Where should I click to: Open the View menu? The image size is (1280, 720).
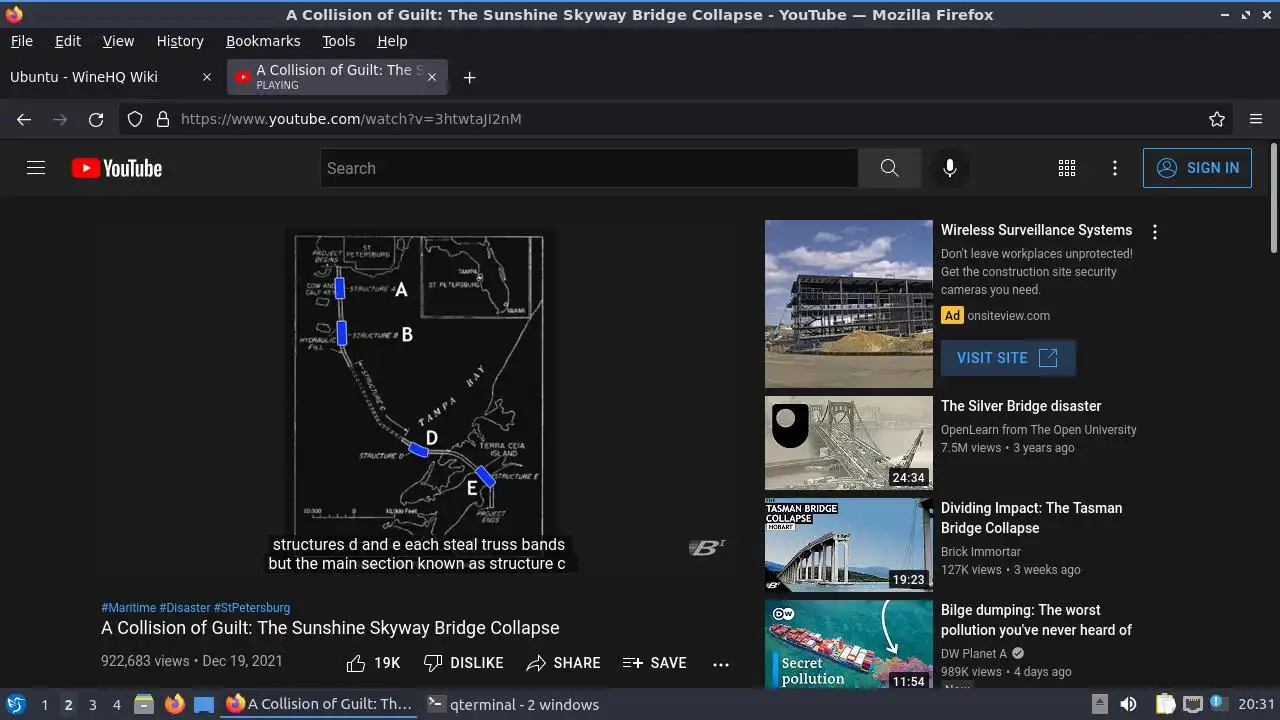point(118,41)
